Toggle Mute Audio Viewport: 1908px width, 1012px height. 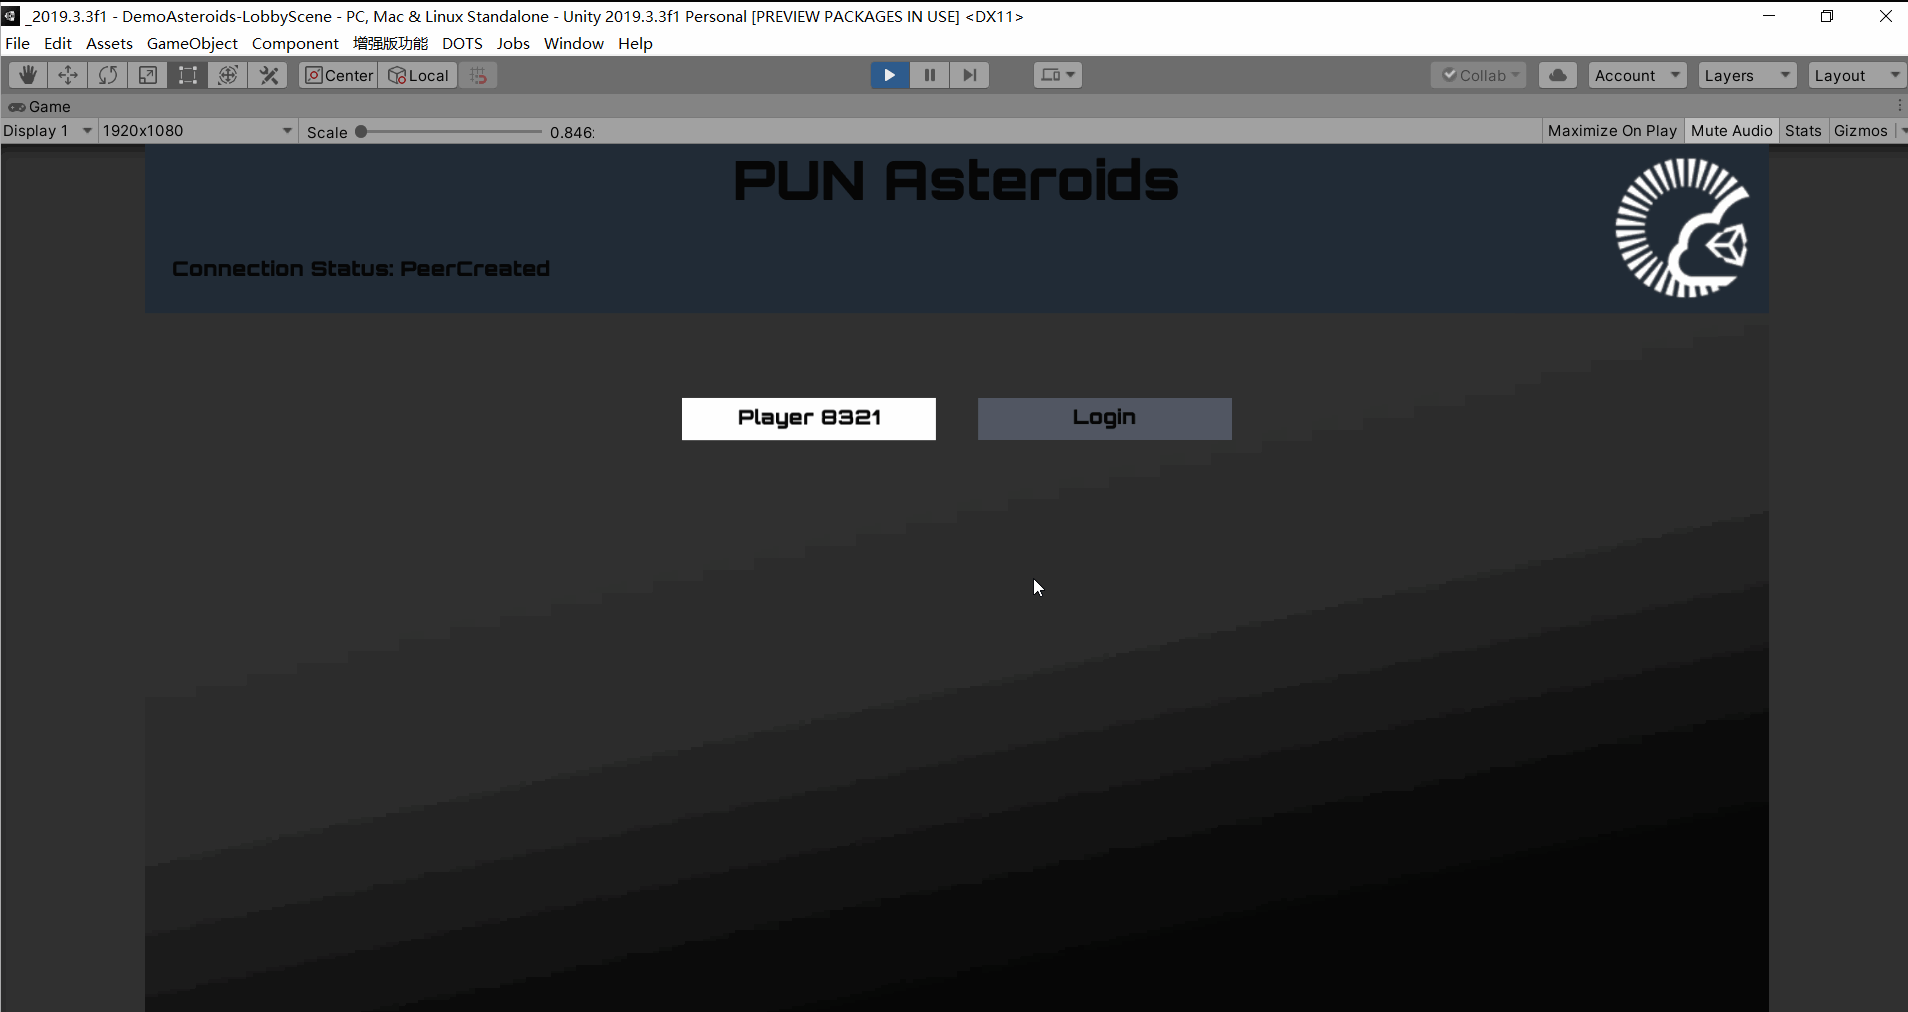1731,131
